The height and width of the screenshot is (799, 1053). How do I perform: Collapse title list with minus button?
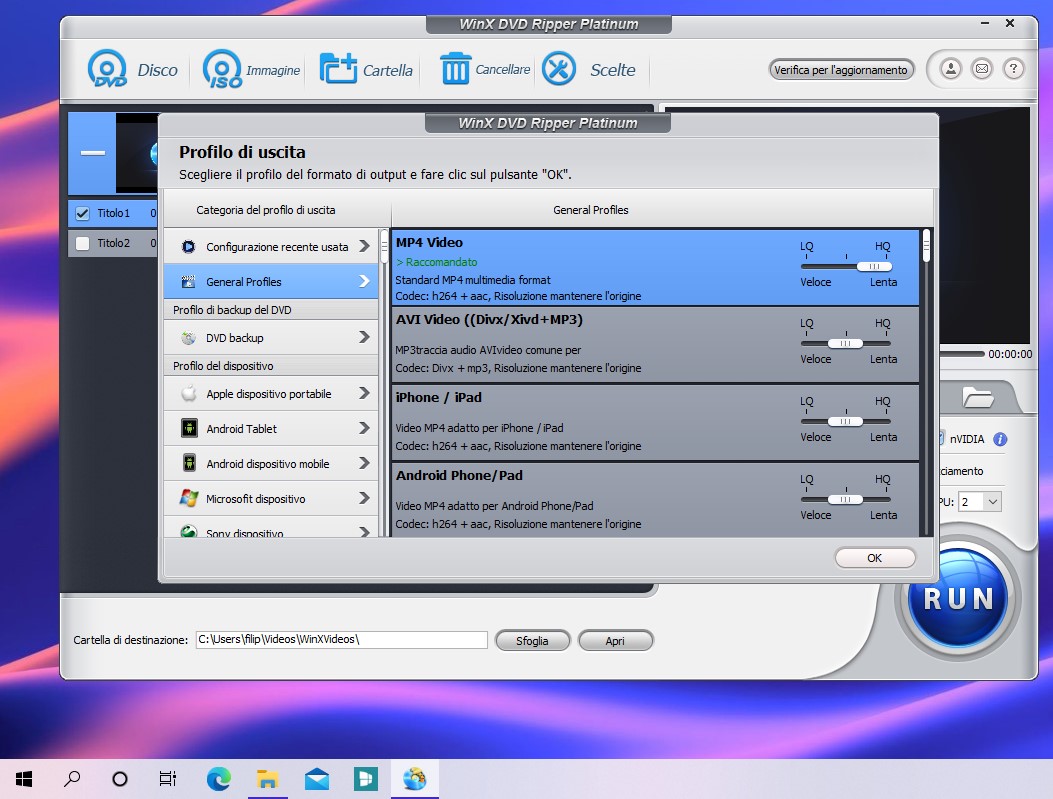93,153
